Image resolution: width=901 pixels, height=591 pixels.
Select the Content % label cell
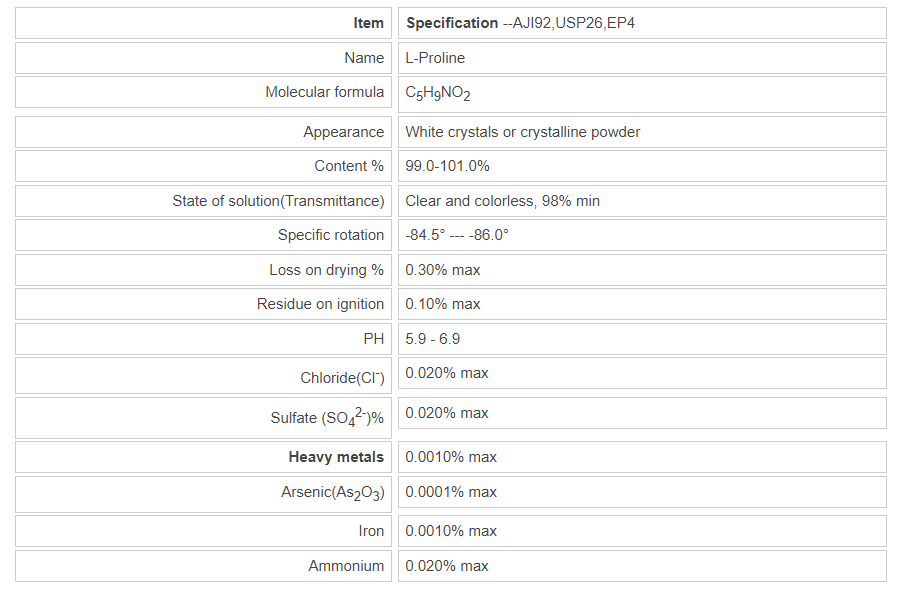pyautogui.click(x=348, y=166)
